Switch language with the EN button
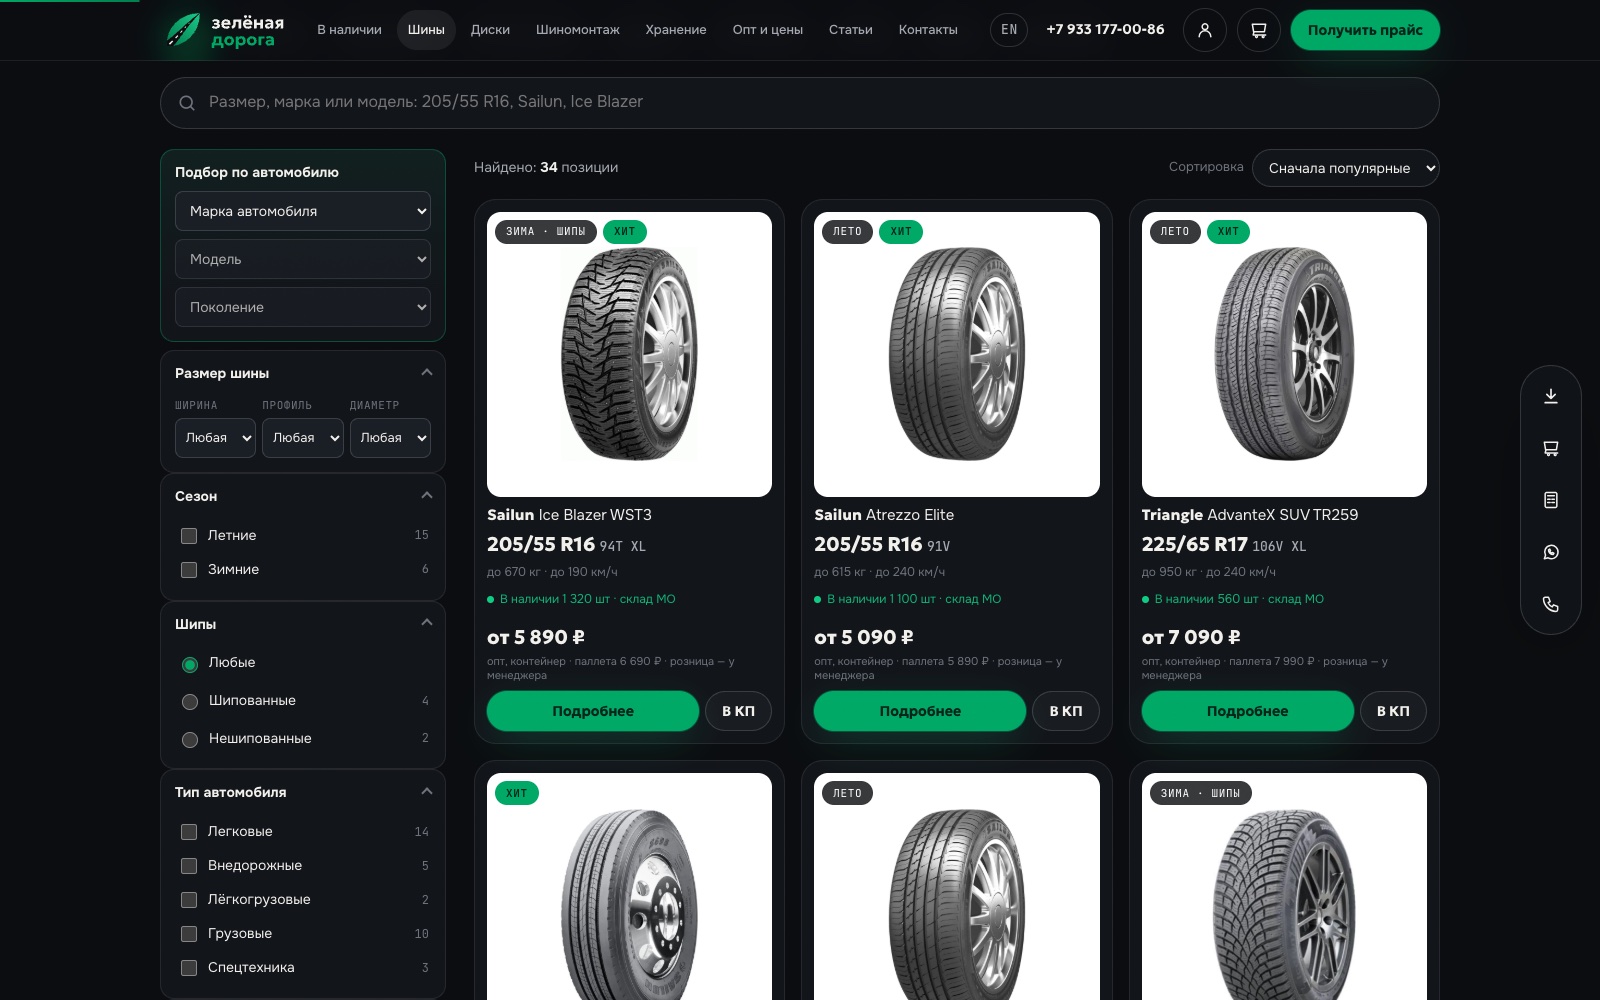The height and width of the screenshot is (1000, 1600). click(x=1009, y=30)
